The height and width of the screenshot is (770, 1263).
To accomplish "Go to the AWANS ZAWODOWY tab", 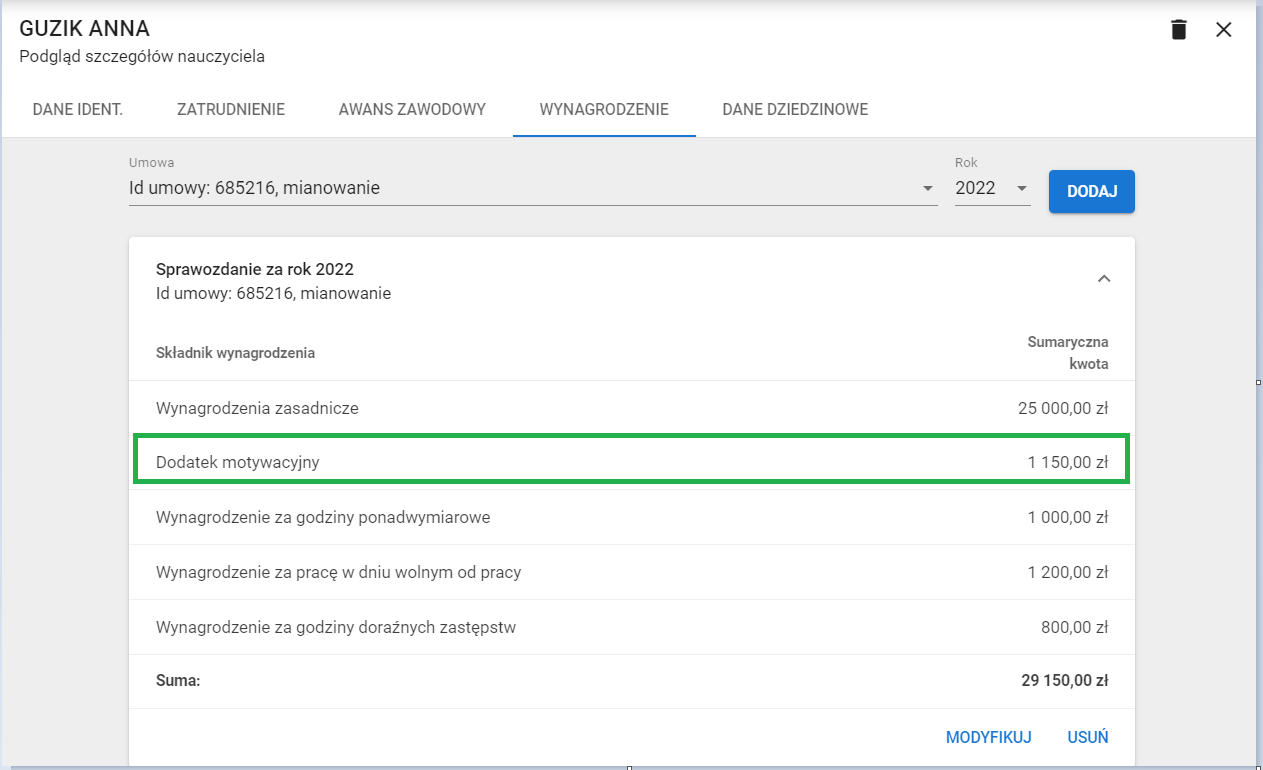I will [412, 110].
